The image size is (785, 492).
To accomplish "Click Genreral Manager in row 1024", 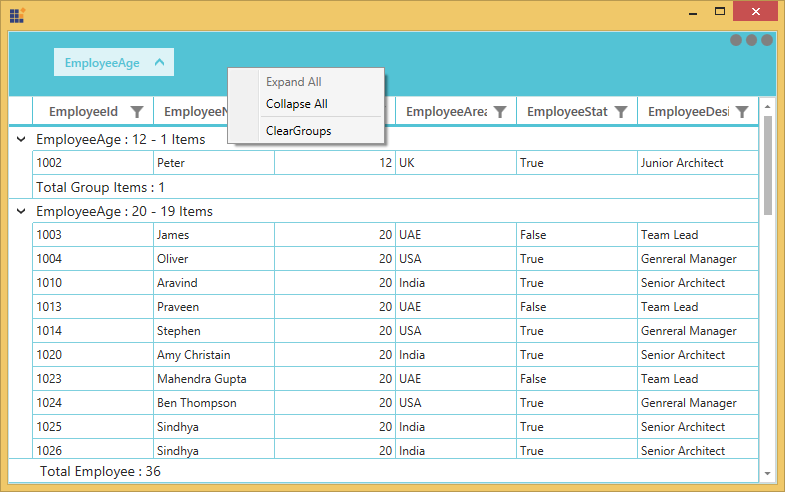I will [698, 403].
